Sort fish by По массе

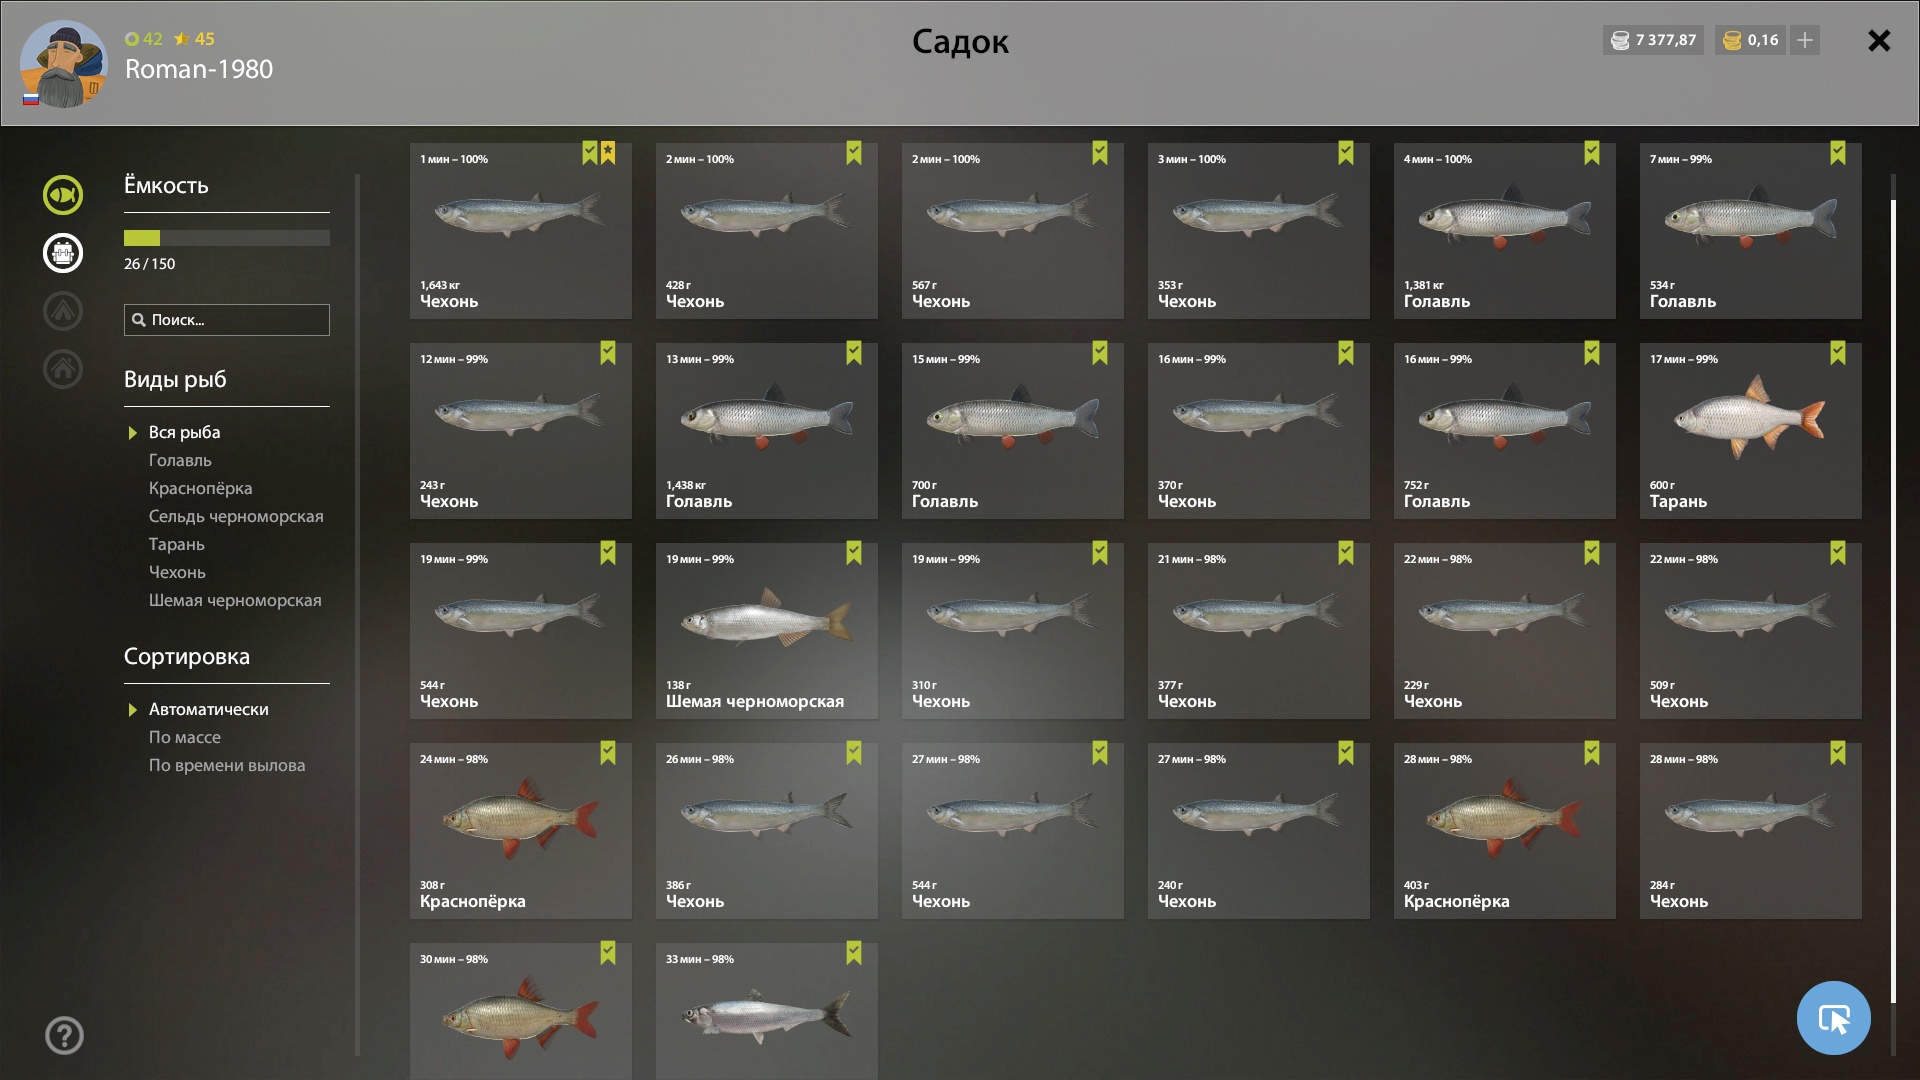click(185, 737)
